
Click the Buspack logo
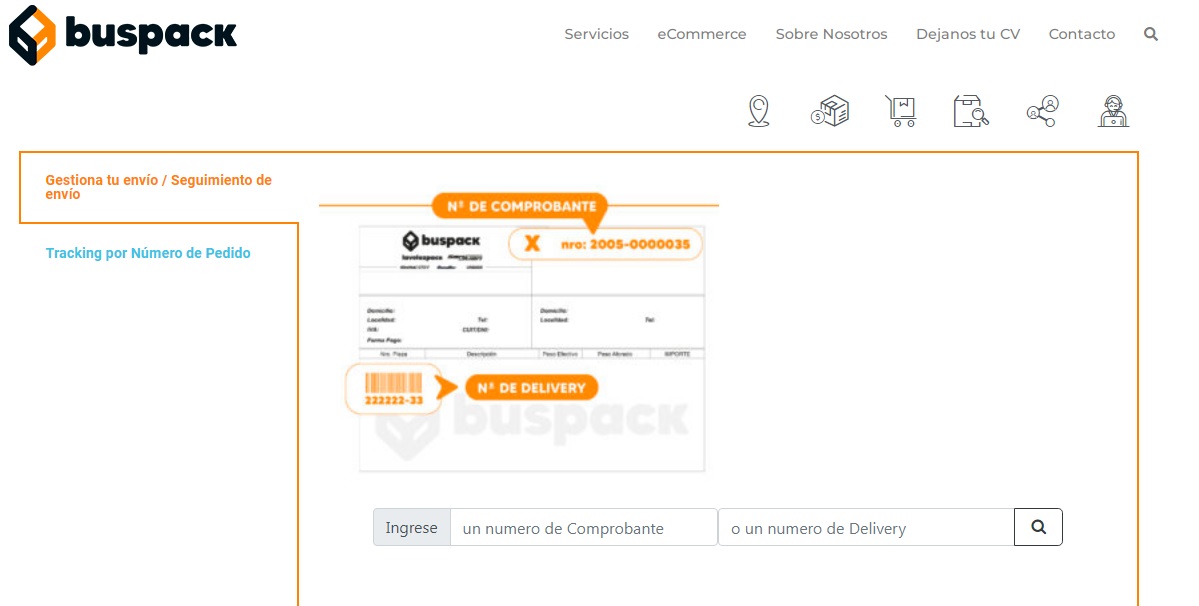coord(123,34)
